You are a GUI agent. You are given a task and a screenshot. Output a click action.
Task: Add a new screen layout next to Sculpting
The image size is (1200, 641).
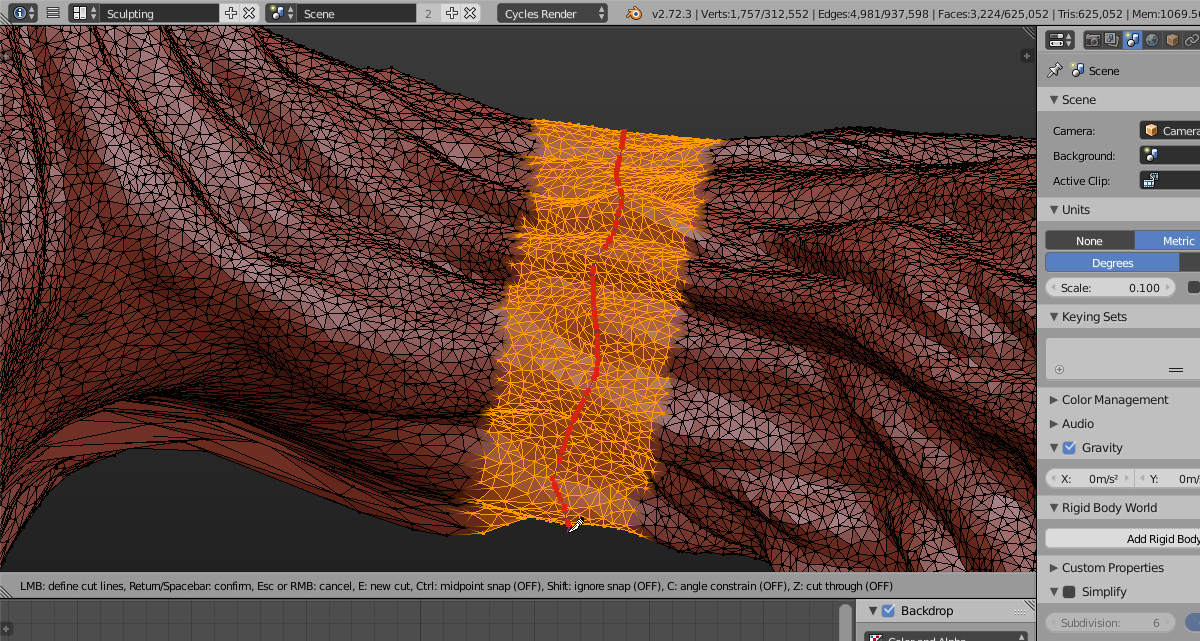(231, 14)
